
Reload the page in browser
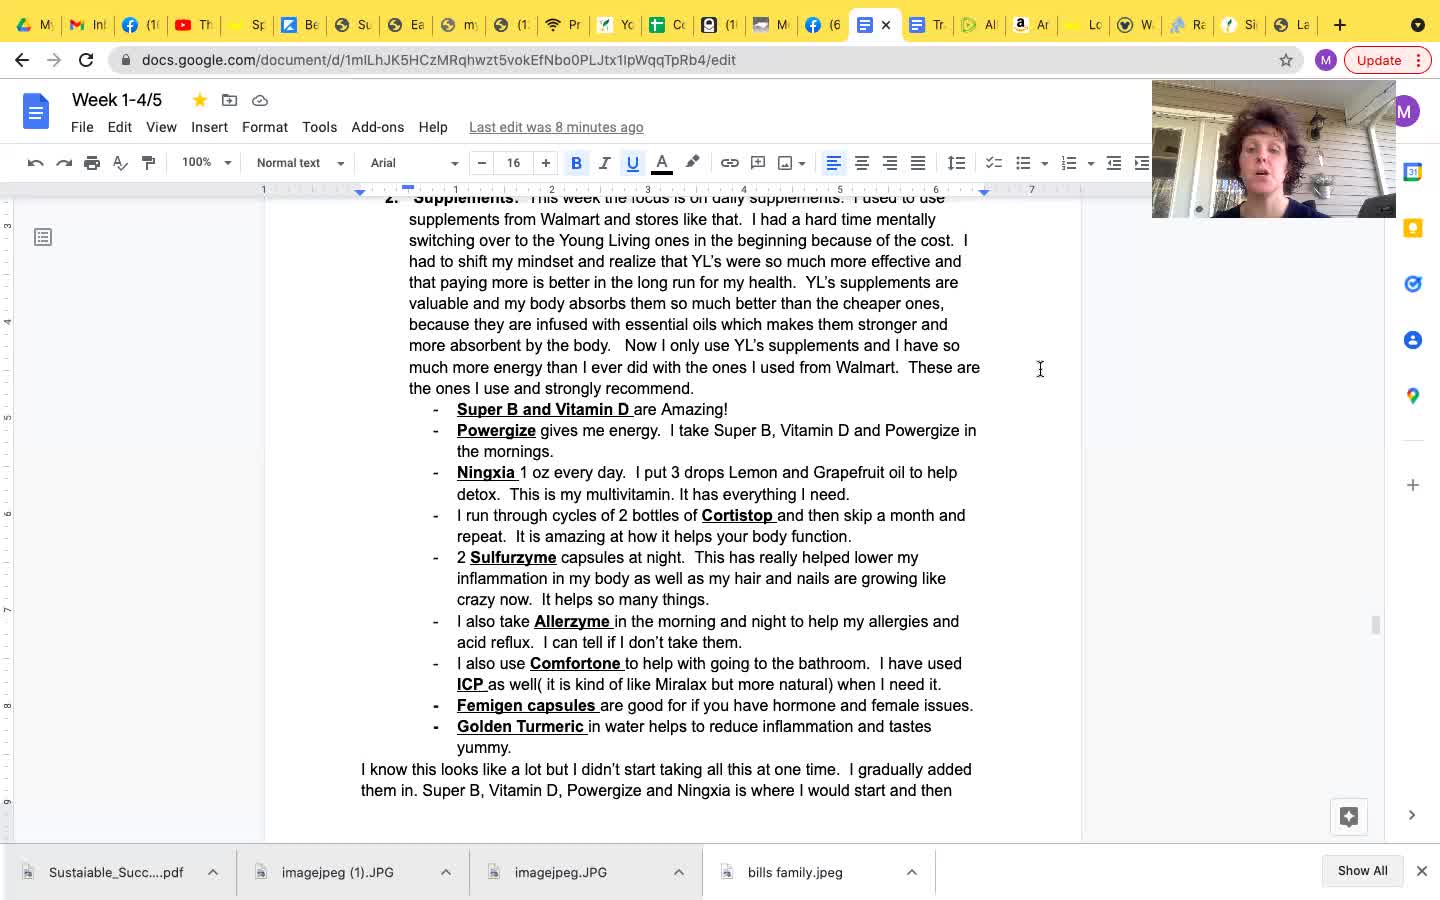tap(86, 60)
